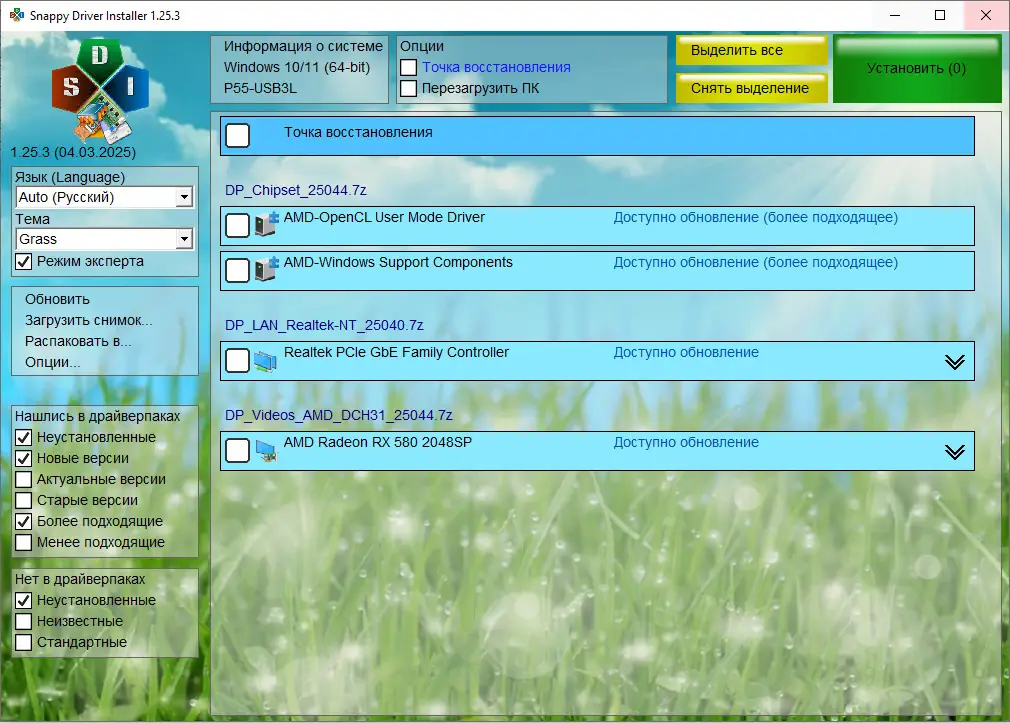Click the Realtek row Доступно обновление status
The image size is (1010, 723).
[x=686, y=352]
